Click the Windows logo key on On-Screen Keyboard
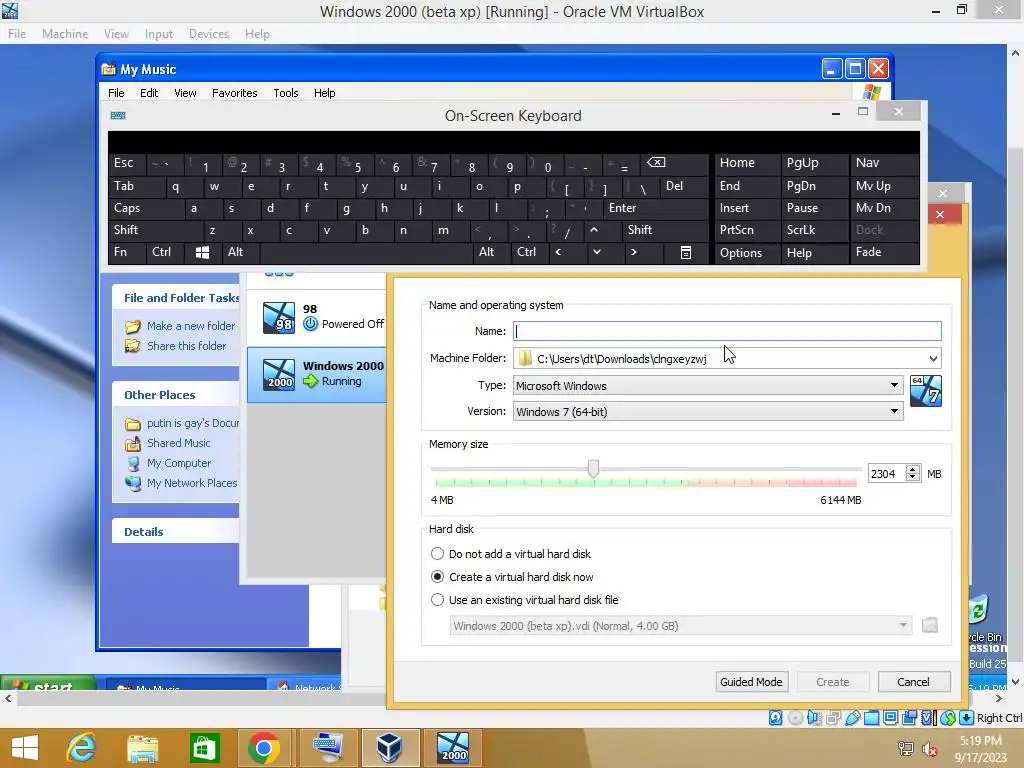 click(x=202, y=253)
